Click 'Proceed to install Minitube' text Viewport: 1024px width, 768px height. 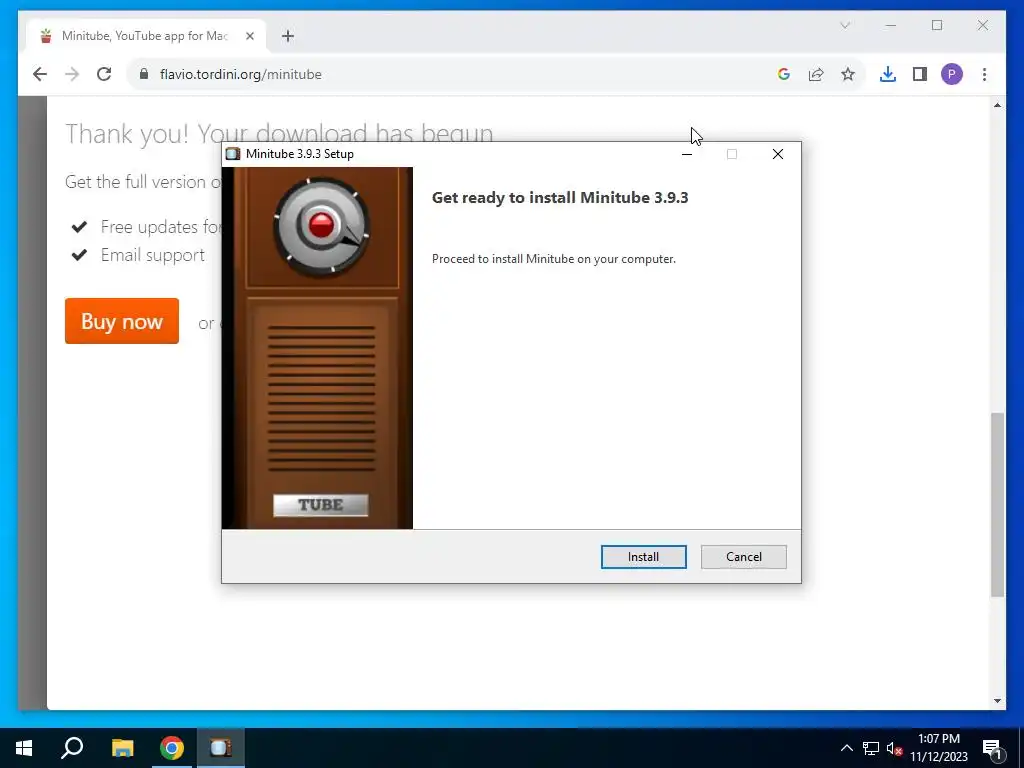coord(554,259)
